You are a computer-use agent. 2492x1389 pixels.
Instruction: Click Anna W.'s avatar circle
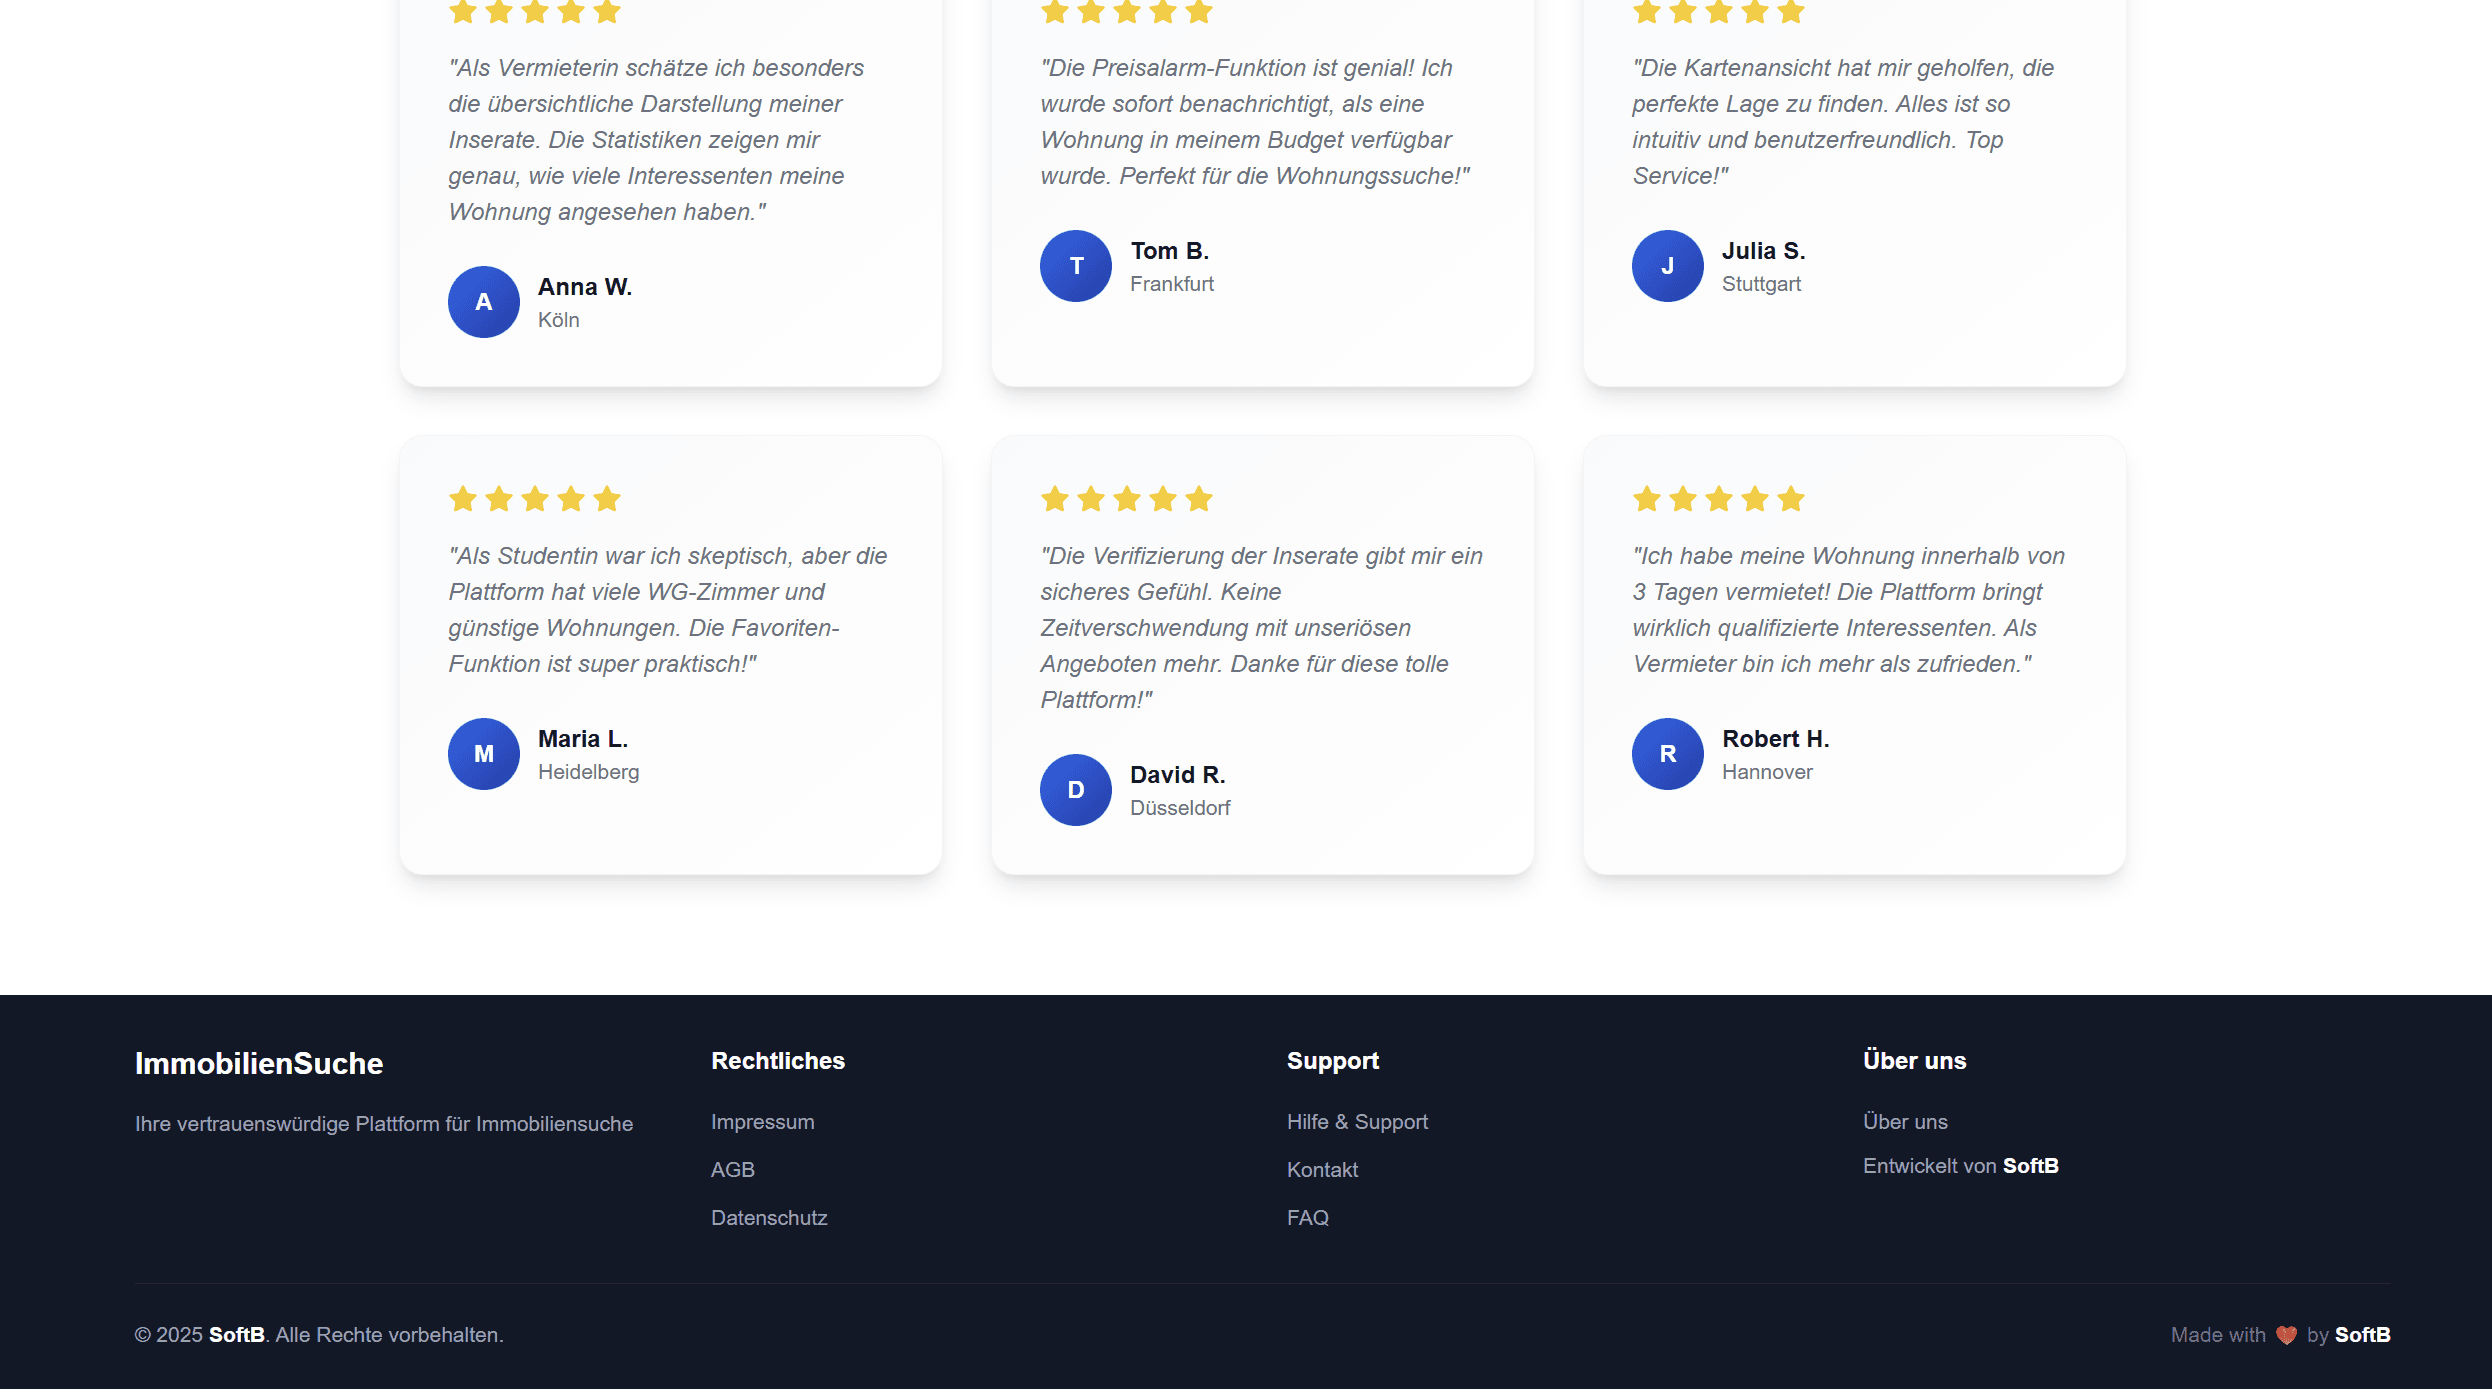click(484, 302)
